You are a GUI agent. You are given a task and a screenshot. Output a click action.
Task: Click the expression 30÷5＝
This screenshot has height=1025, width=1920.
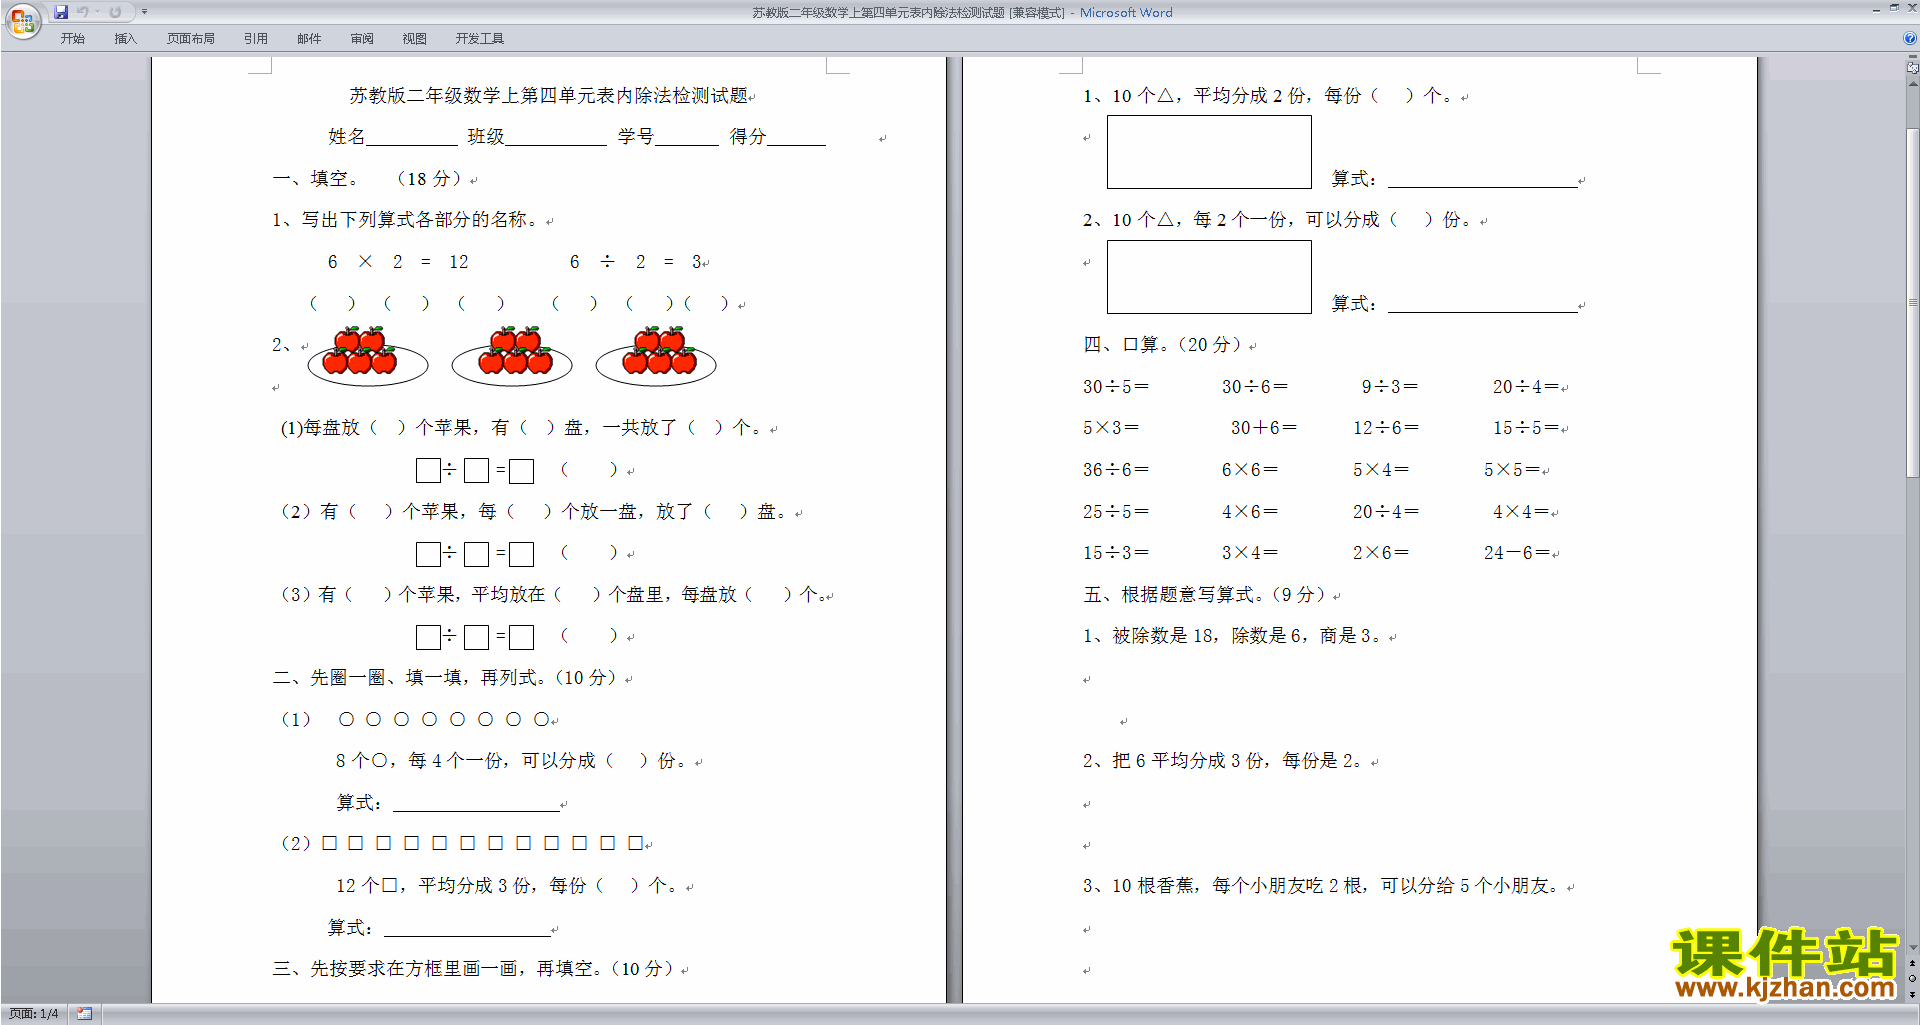pyautogui.click(x=1116, y=387)
